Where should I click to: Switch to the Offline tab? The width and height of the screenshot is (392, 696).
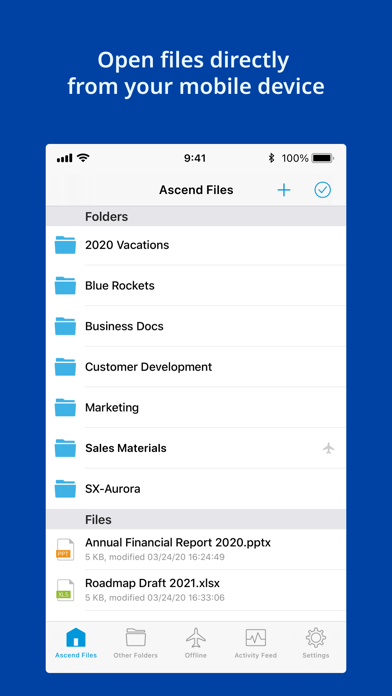point(196,643)
